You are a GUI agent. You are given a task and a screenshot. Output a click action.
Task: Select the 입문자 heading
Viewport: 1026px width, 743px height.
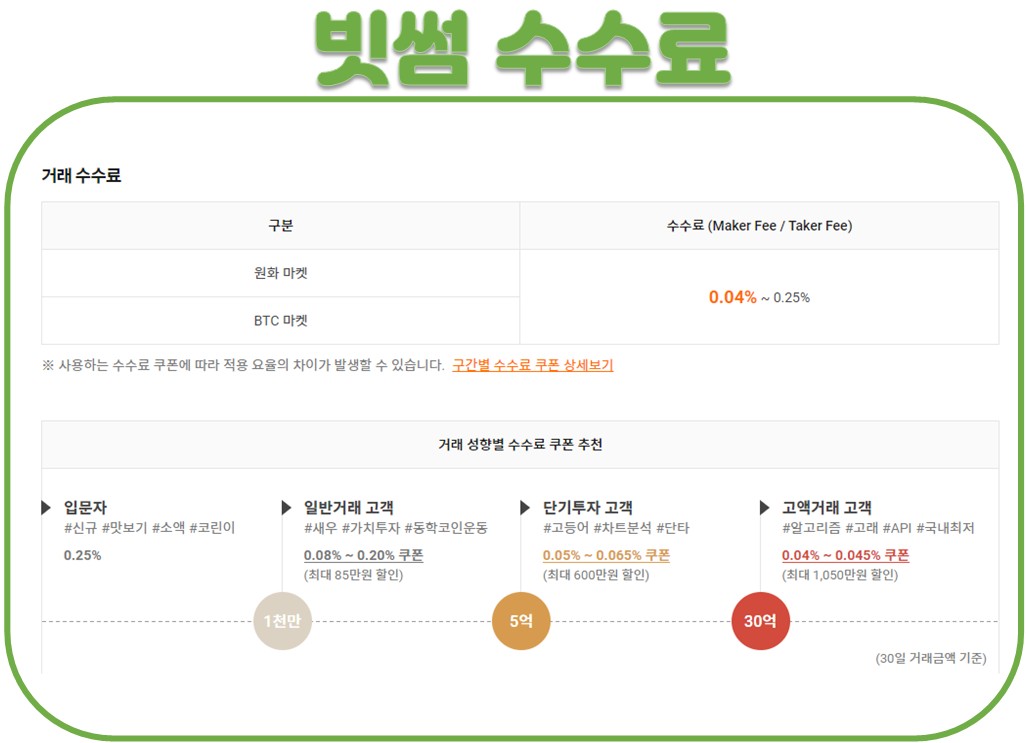85,508
